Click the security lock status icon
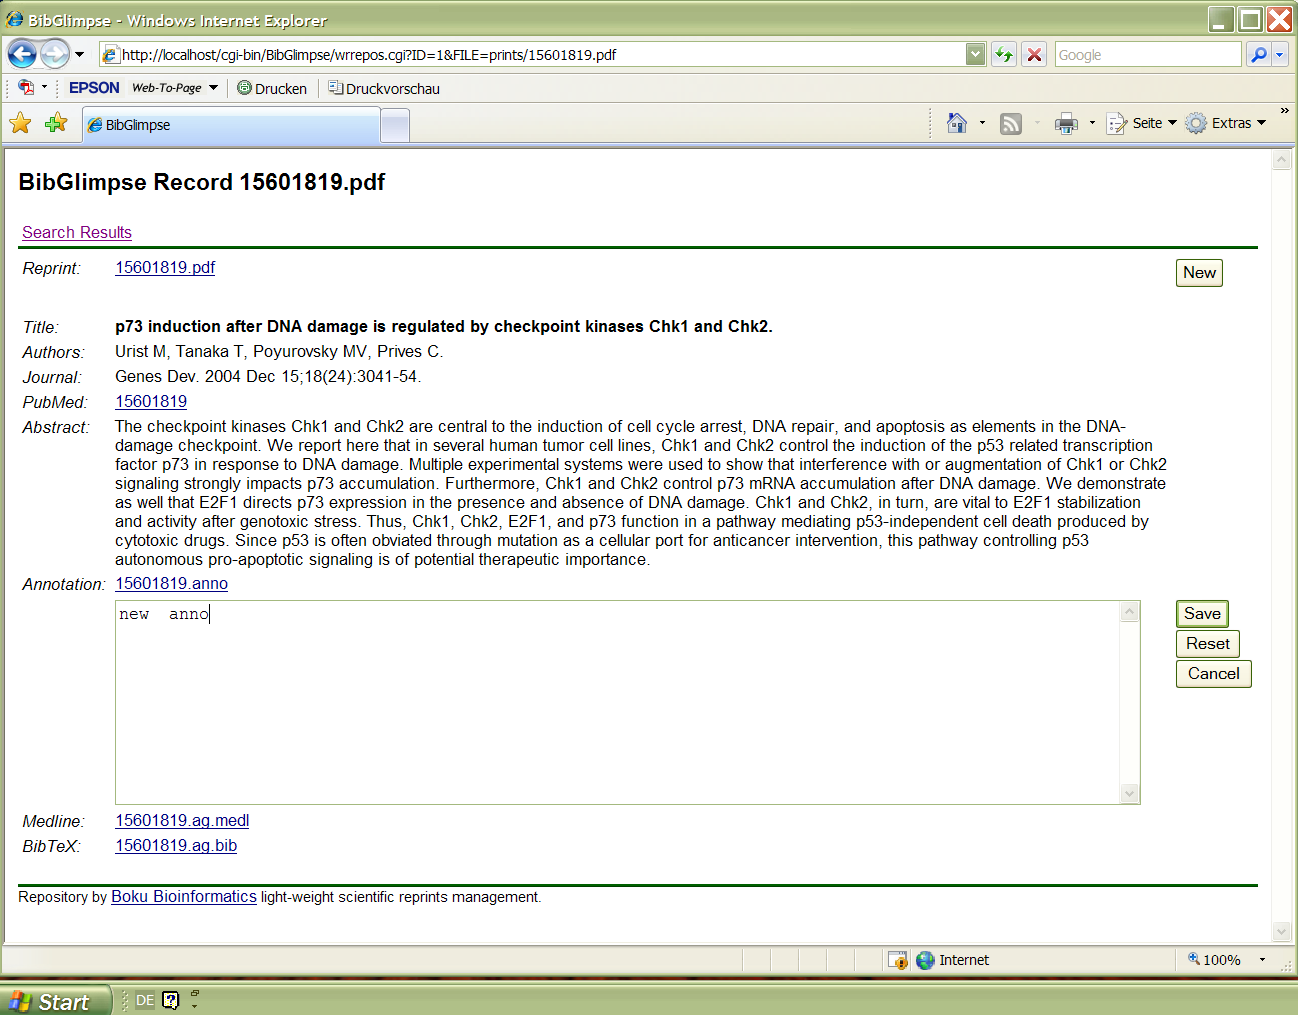 tap(898, 960)
